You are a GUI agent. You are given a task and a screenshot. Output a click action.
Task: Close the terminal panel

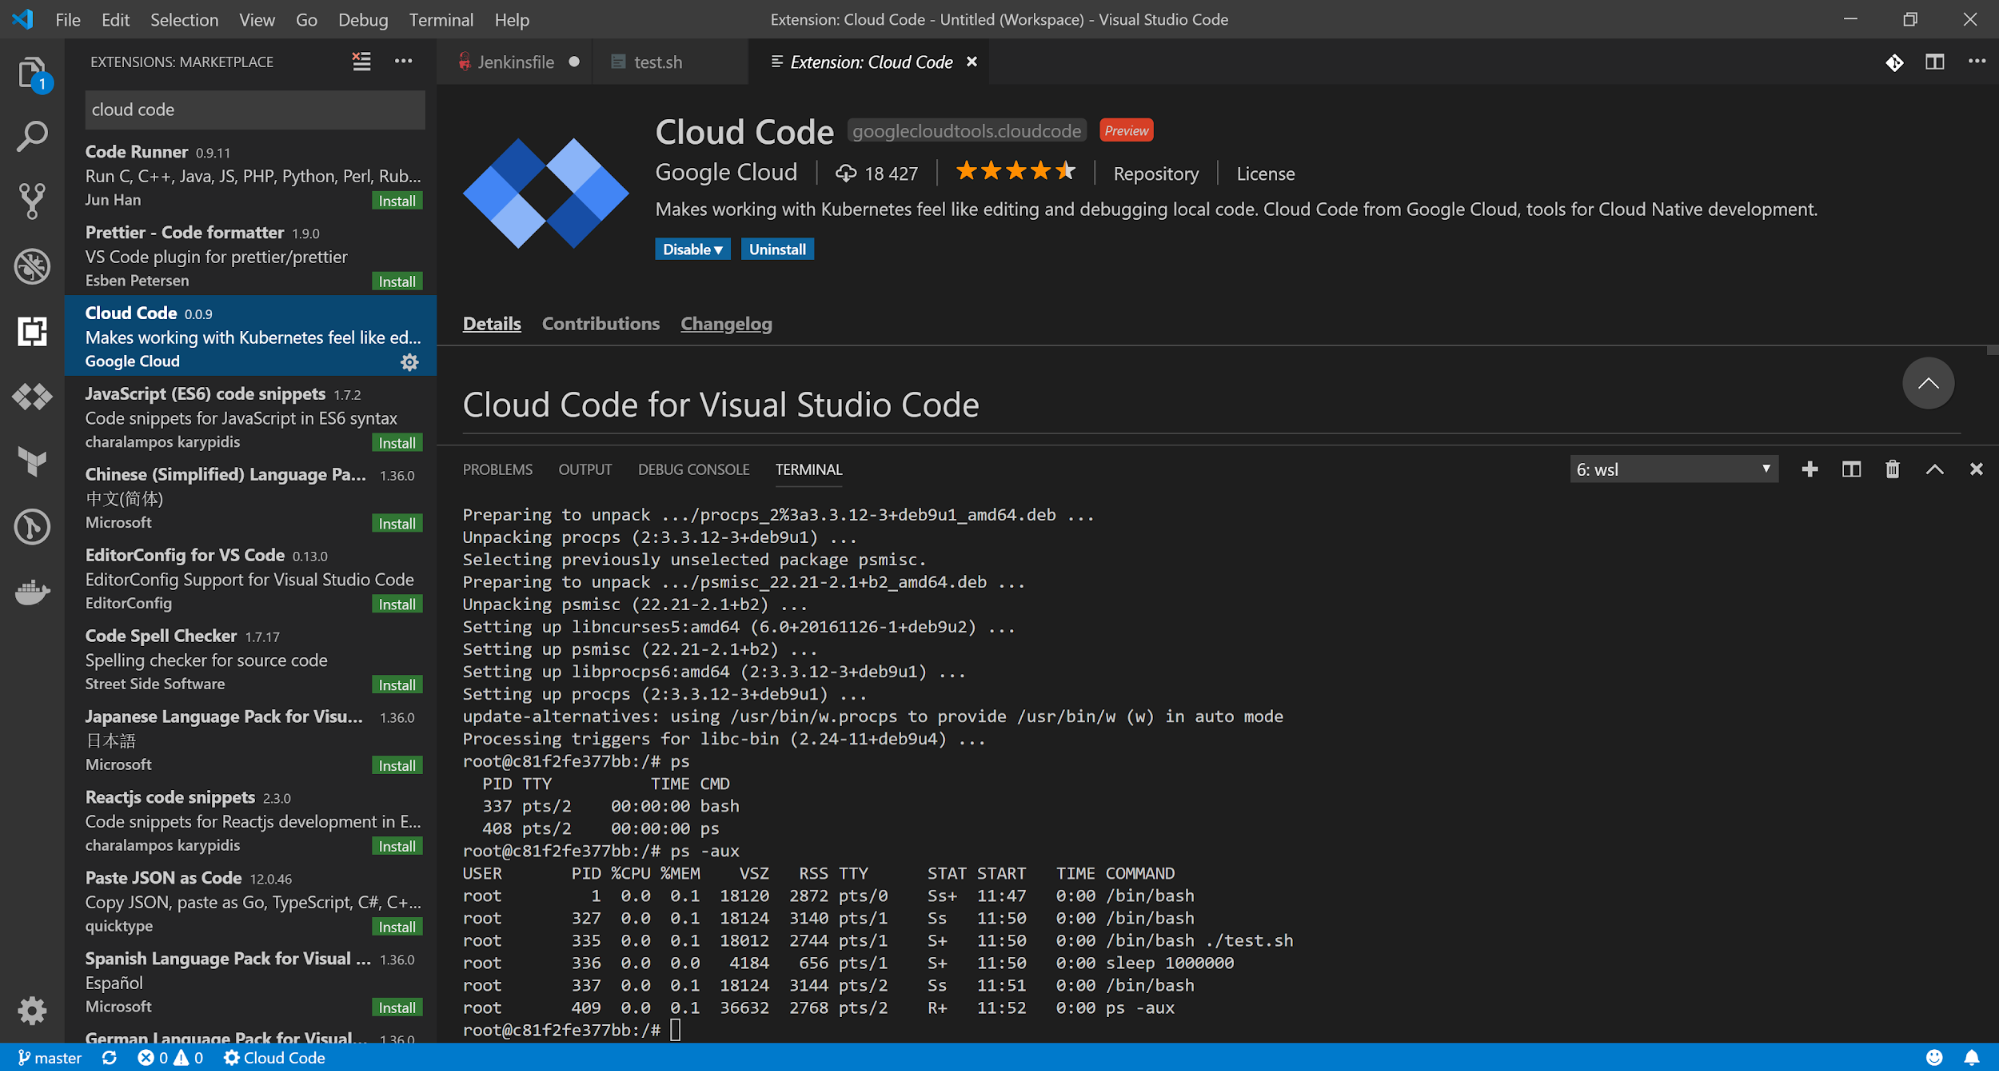click(1976, 469)
